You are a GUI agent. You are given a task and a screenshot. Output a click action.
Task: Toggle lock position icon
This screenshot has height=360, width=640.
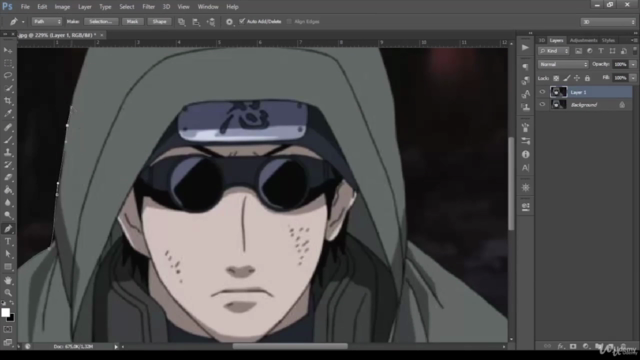577,78
